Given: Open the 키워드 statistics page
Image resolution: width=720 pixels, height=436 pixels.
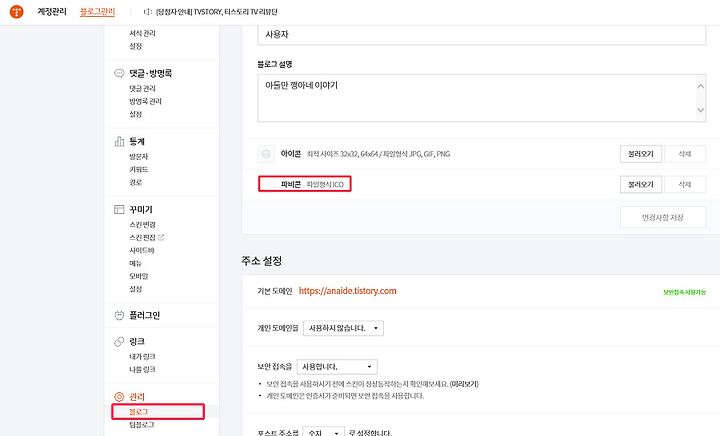Looking at the screenshot, I should pyautogui.click(x=139, y=169).
